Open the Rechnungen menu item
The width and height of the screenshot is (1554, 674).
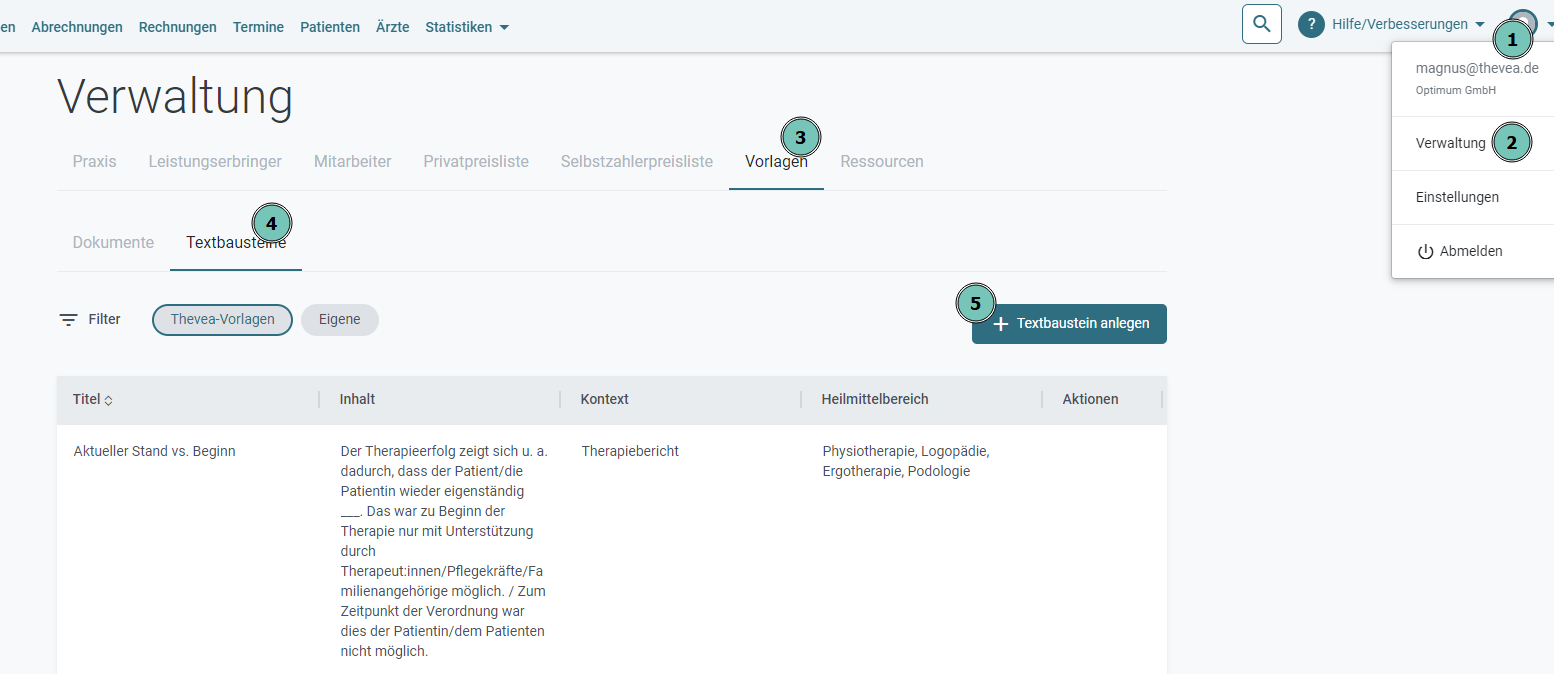(178, 27)
